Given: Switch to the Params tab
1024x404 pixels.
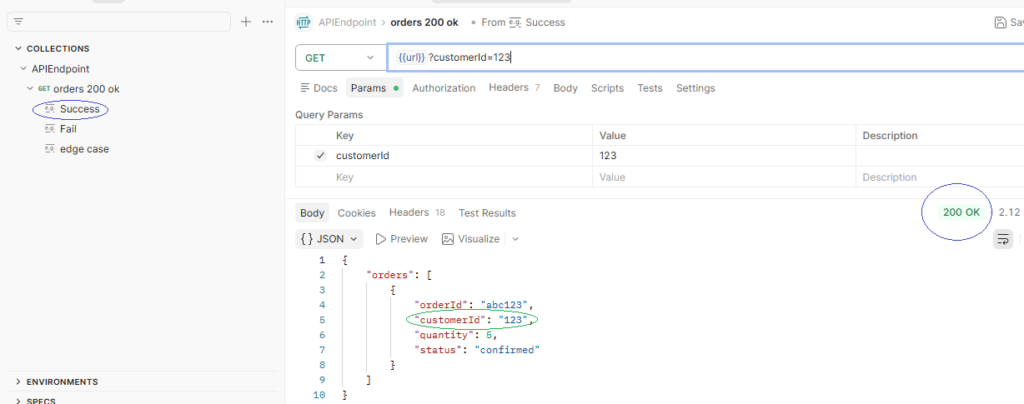Looking at the screenshot, I should (x=375, y=88).
